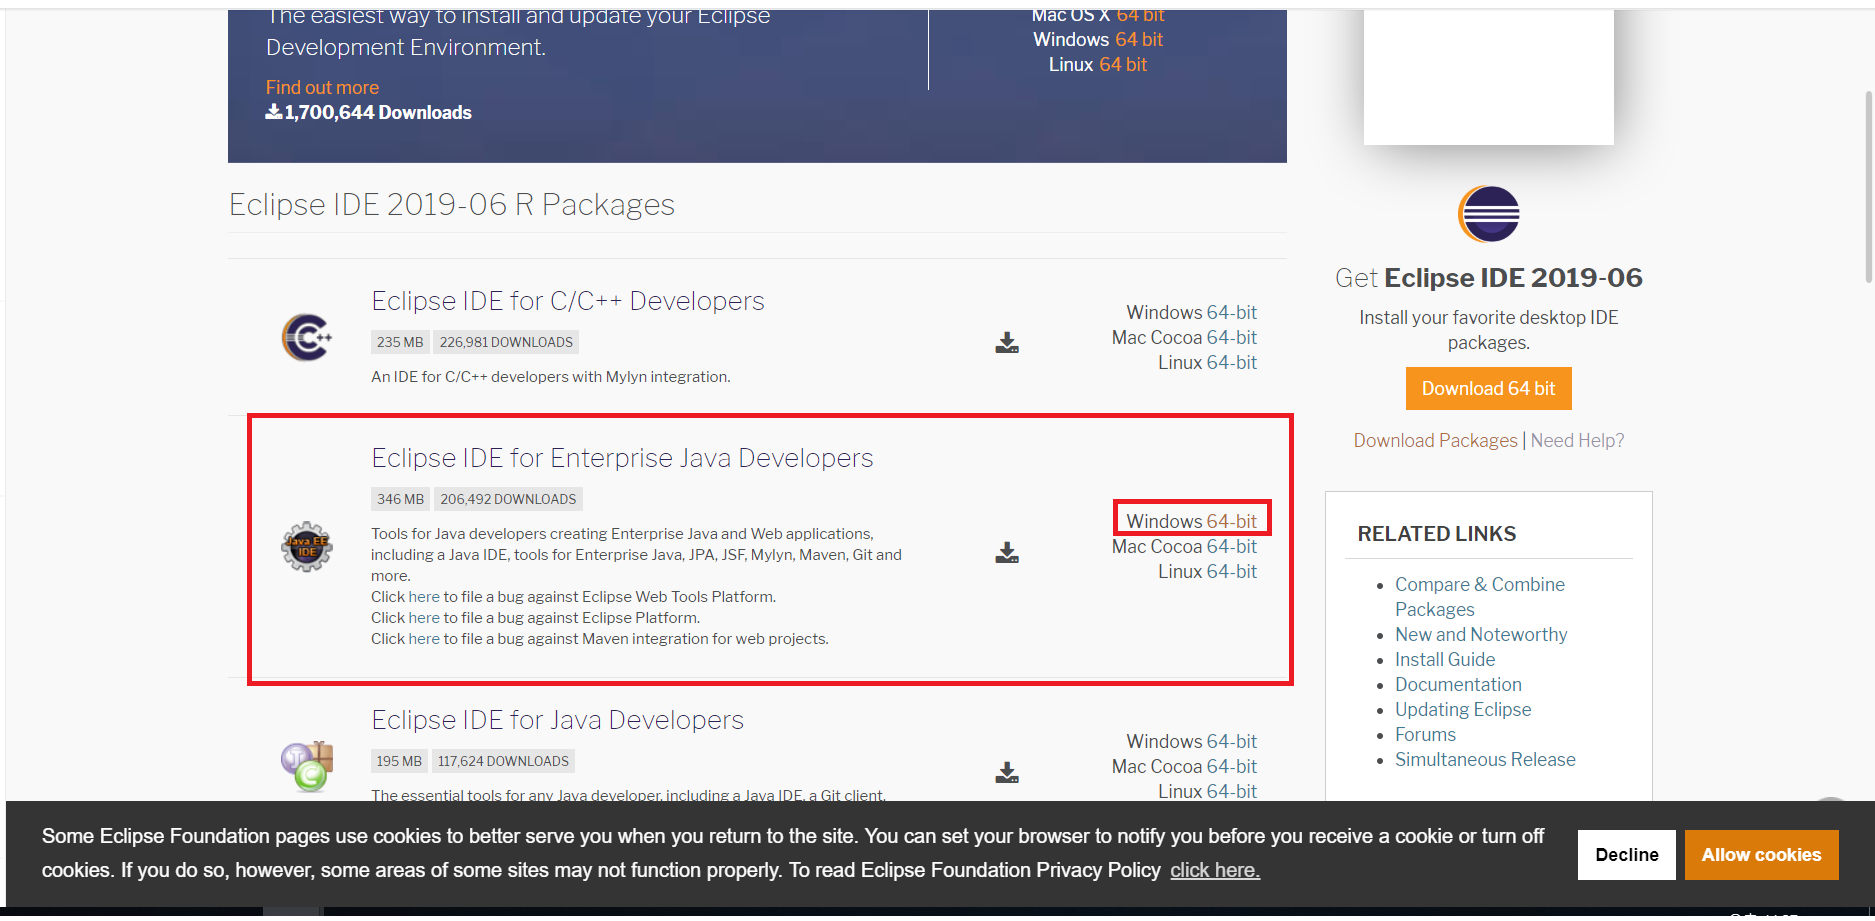Click the Java EE IDE gear logo icon

pos(307,547)
